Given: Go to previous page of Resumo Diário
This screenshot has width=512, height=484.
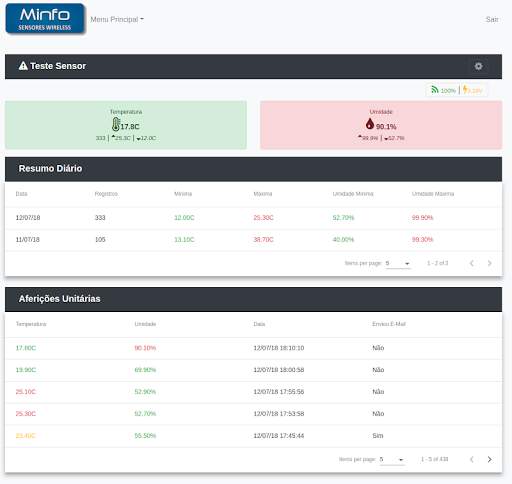Looking at the screenshot, I should pos(471,263).
